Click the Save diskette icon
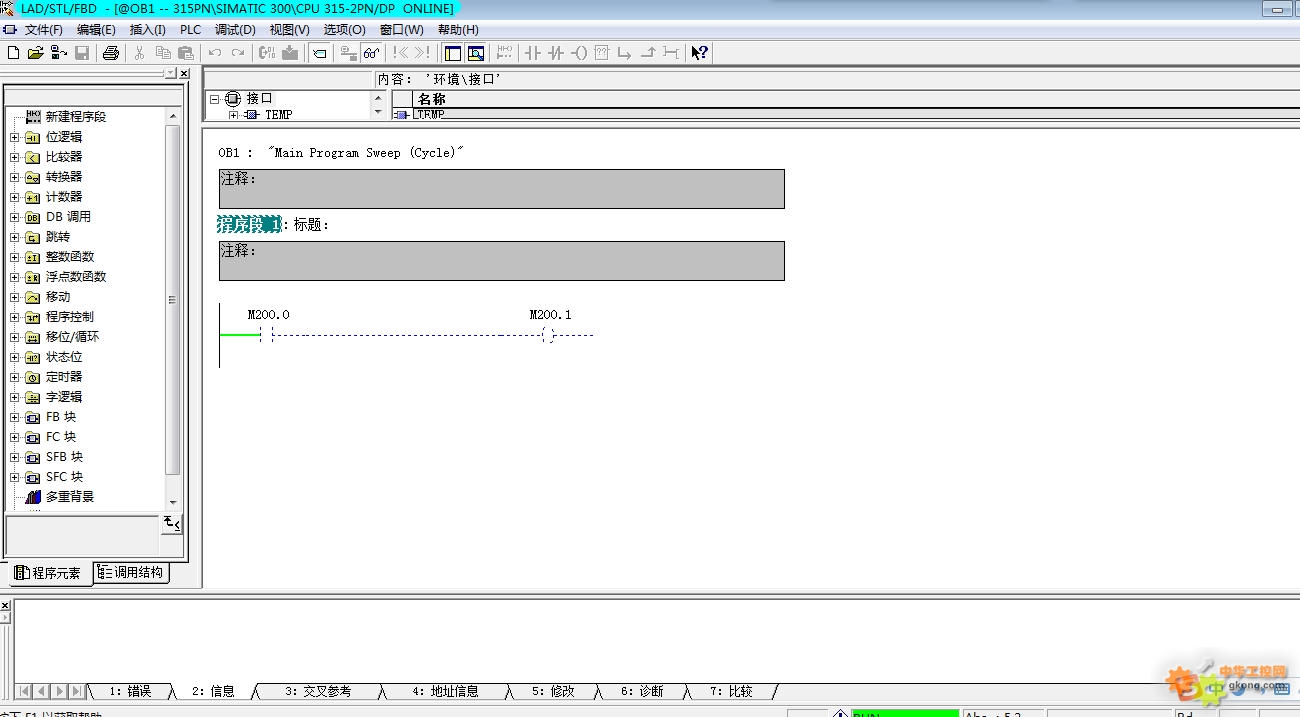This screenshot has width=1300, height=717. [x=81, y=53]
